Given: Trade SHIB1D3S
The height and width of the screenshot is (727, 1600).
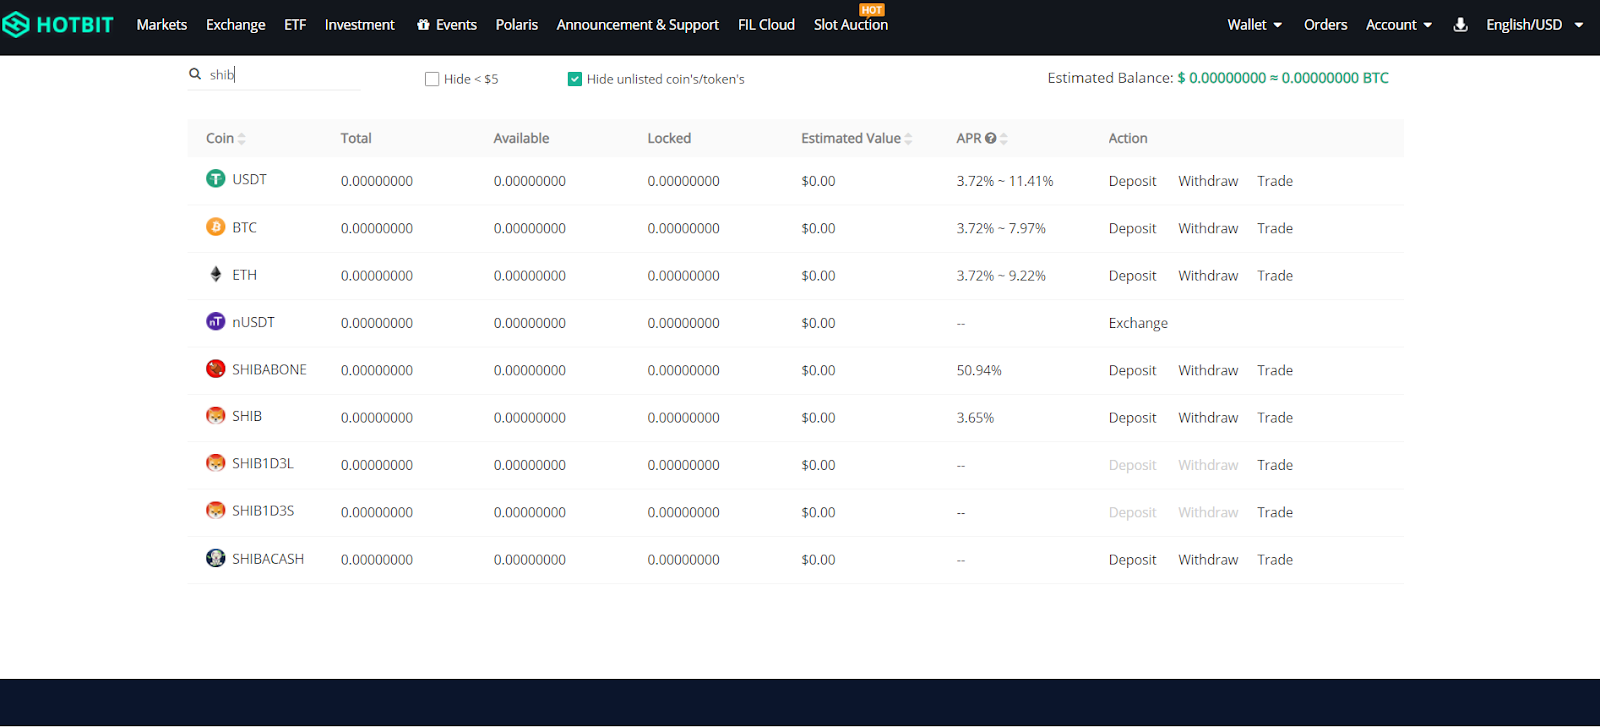Looking at the screenshot, I should pyautogui.click(x=1275, y=512).
